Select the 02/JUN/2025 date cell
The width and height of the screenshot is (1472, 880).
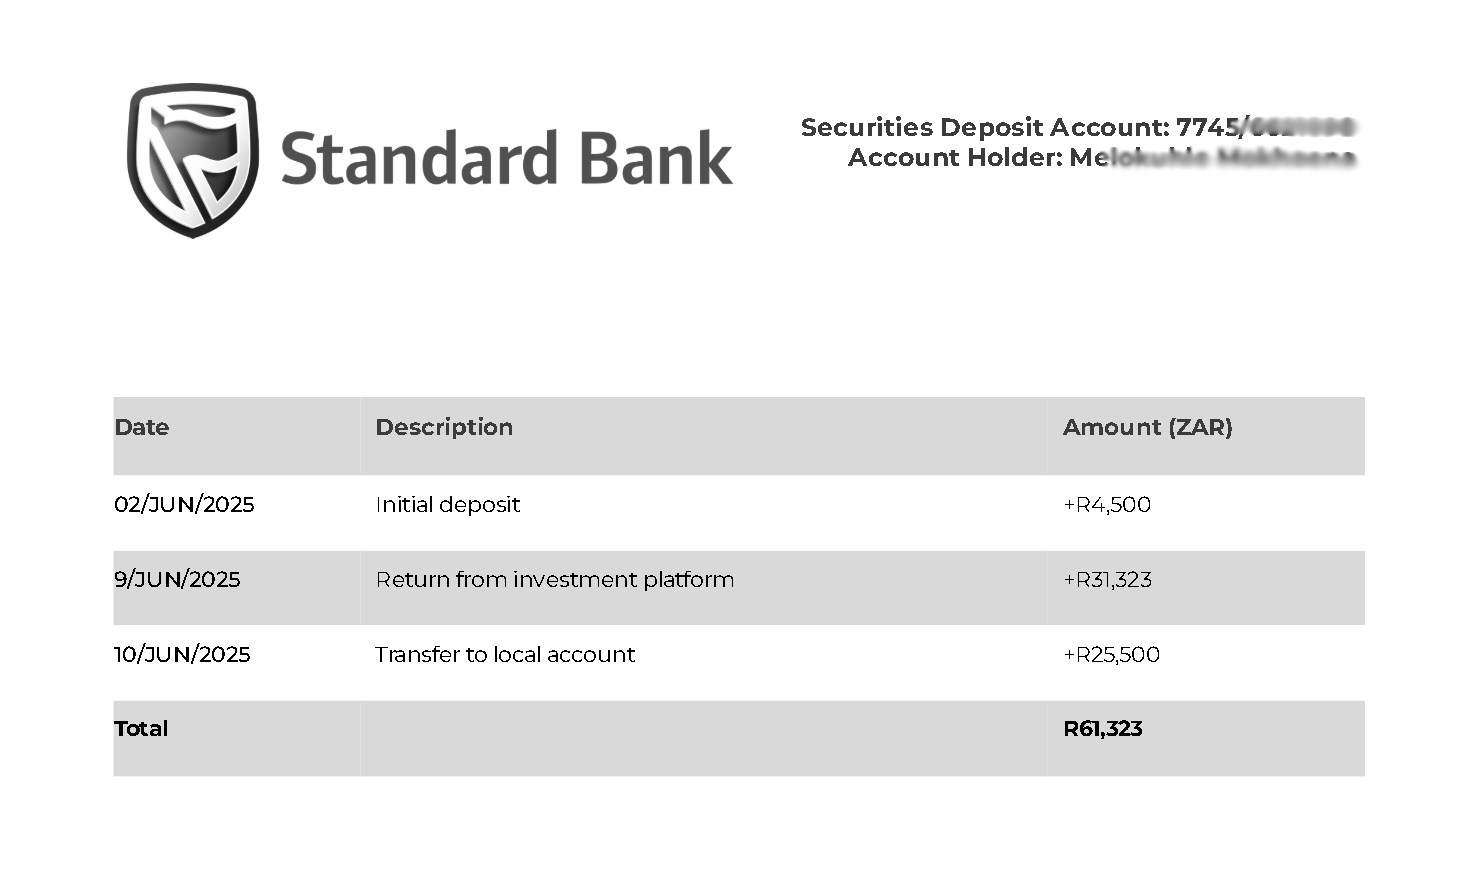(x=184, y=504)
